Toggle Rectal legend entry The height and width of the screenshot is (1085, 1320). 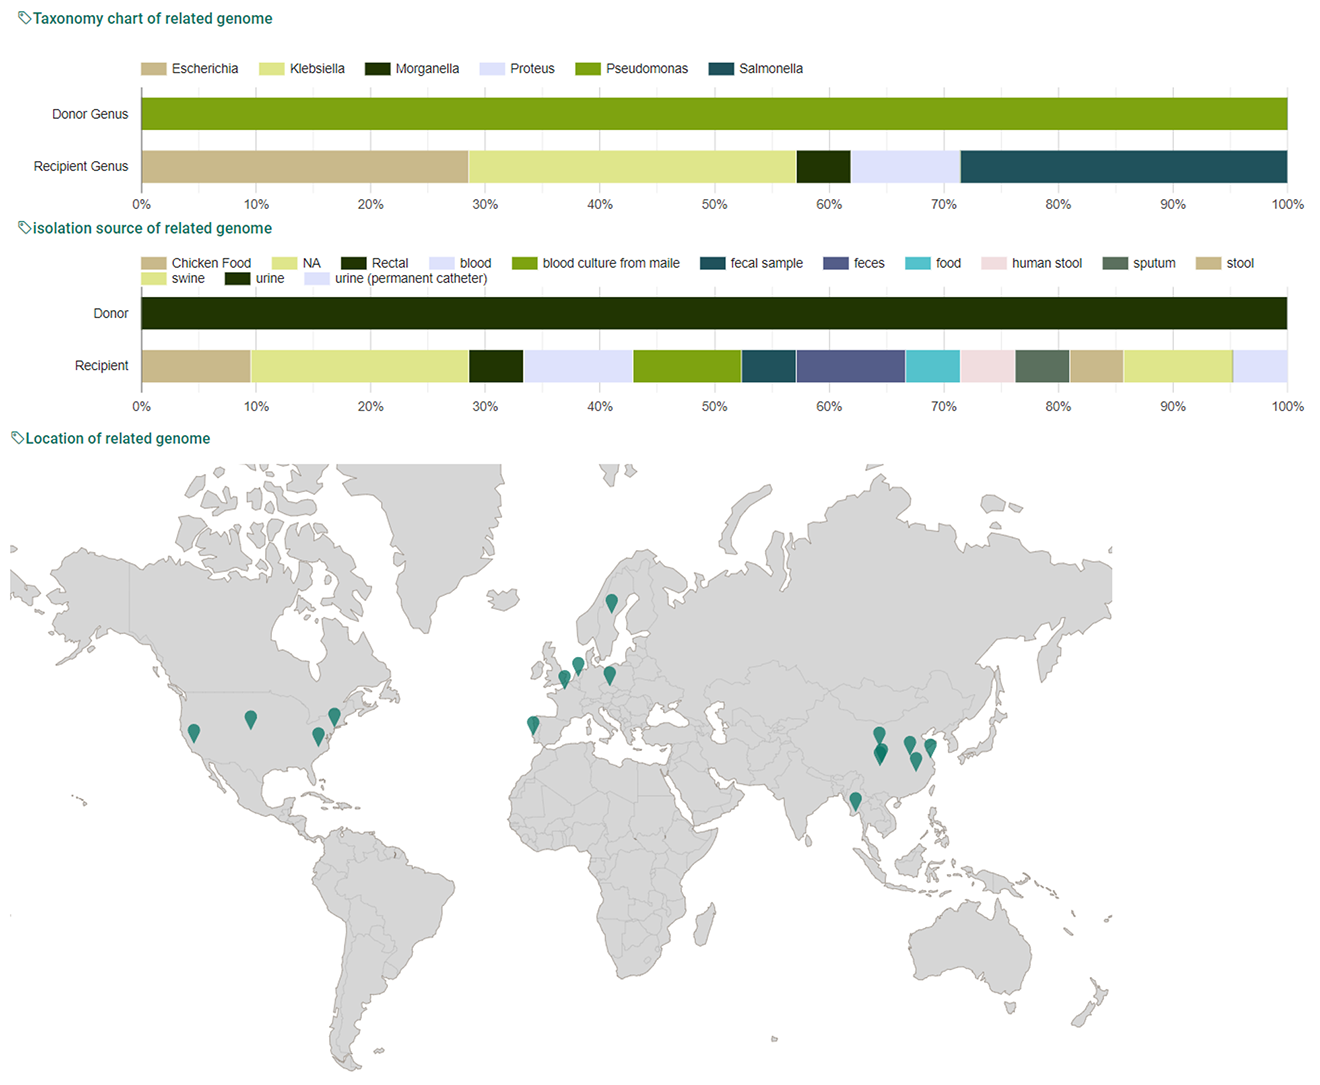tap(375, 263)
